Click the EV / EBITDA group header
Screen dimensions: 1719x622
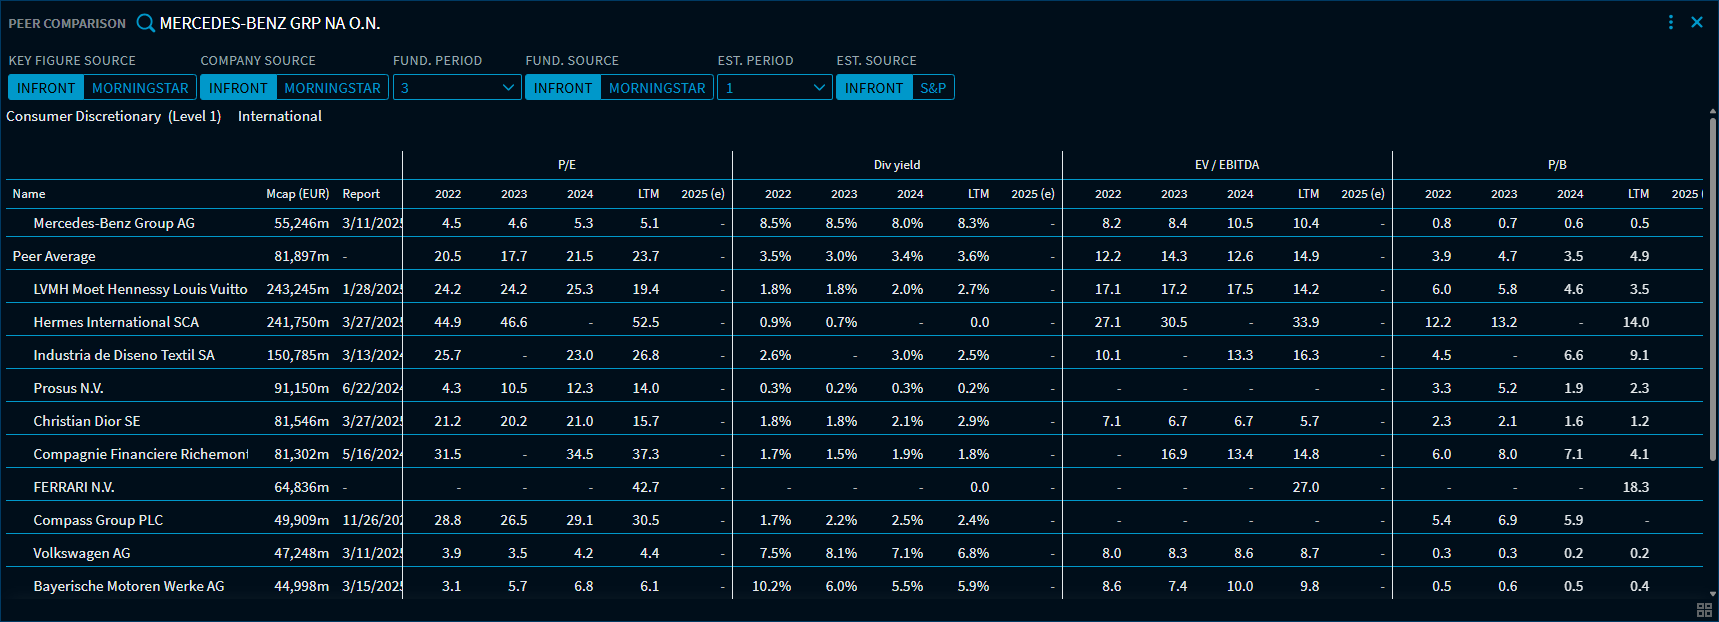1226,165
